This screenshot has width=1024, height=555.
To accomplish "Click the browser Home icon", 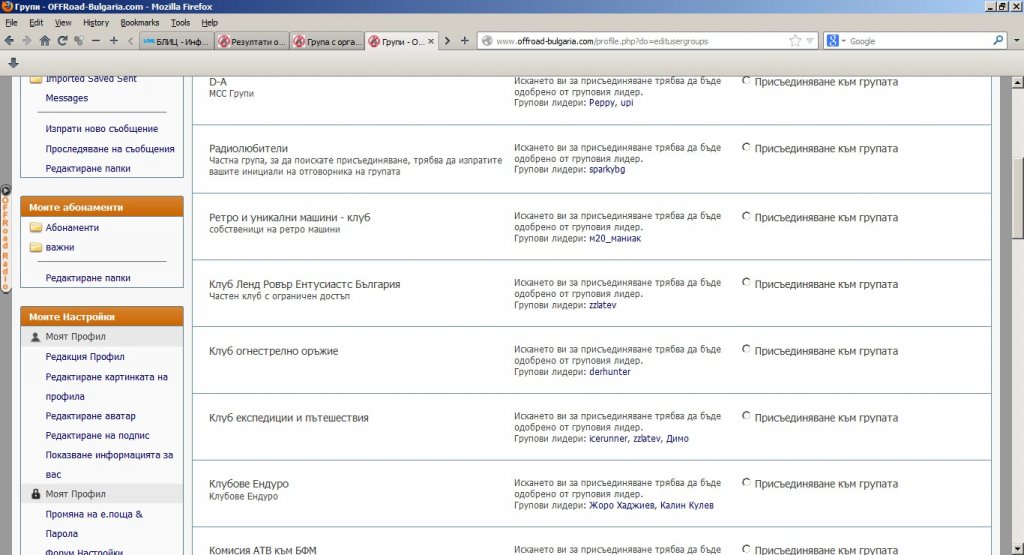I will (x=44, y=41).
